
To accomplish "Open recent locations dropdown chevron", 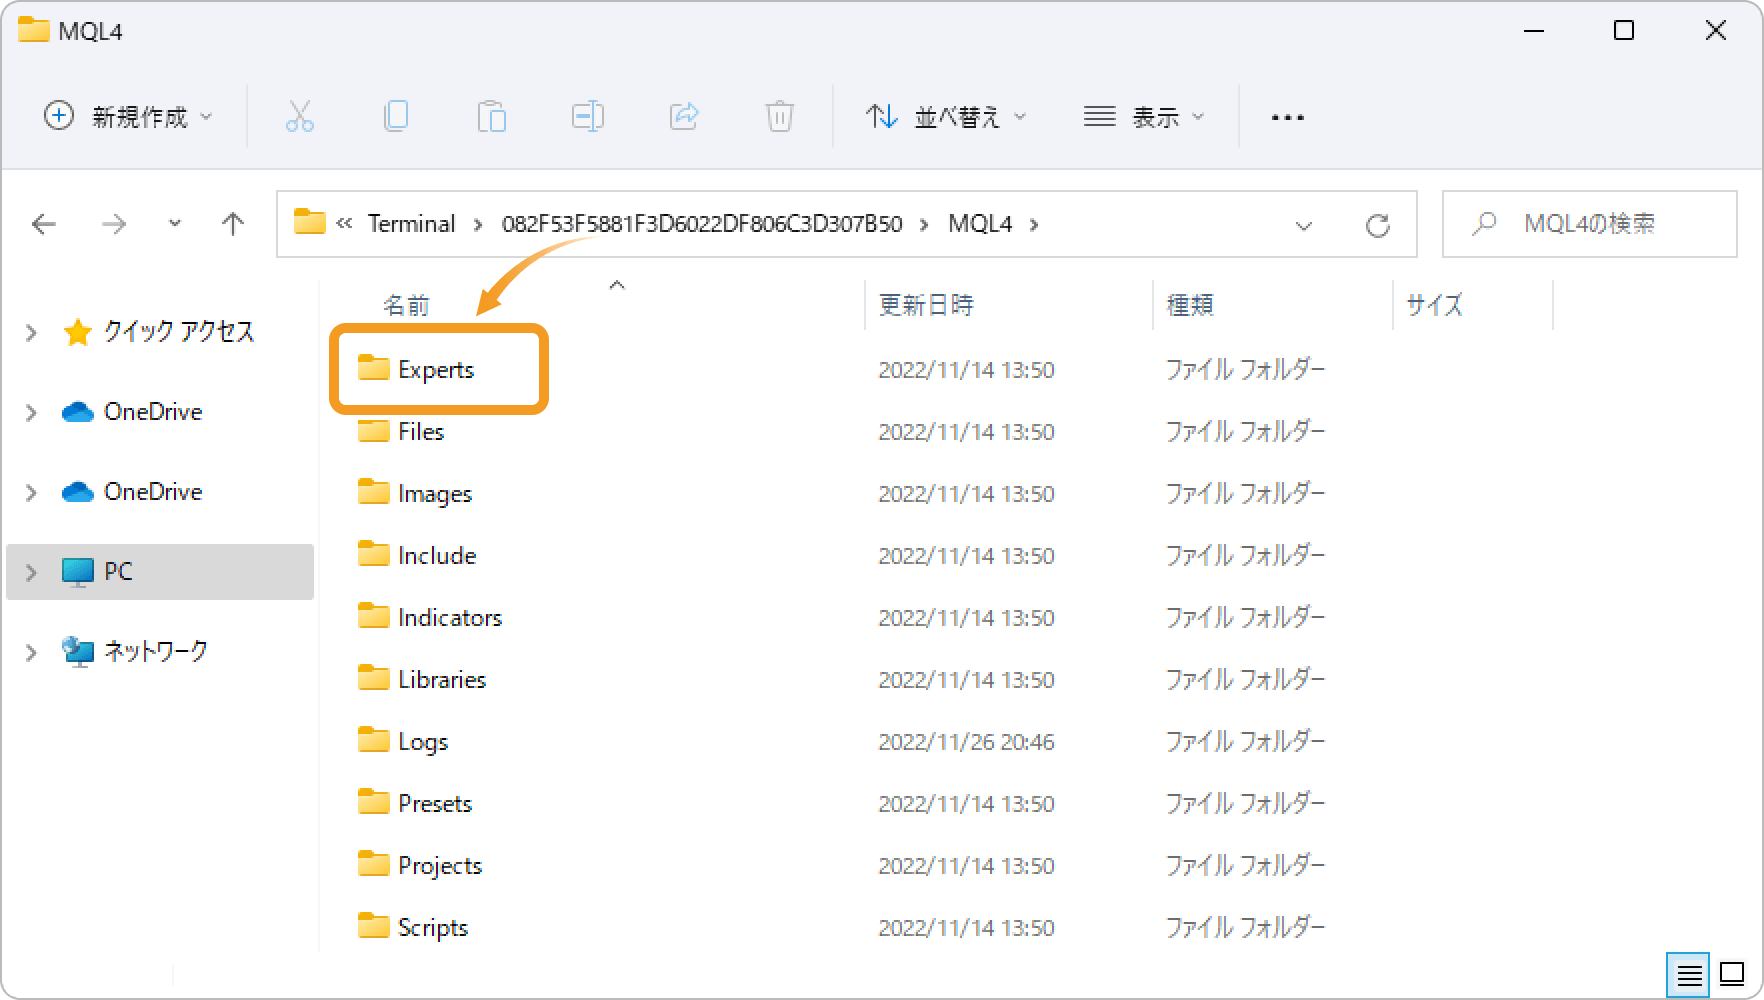I will [x=175, y=224].
